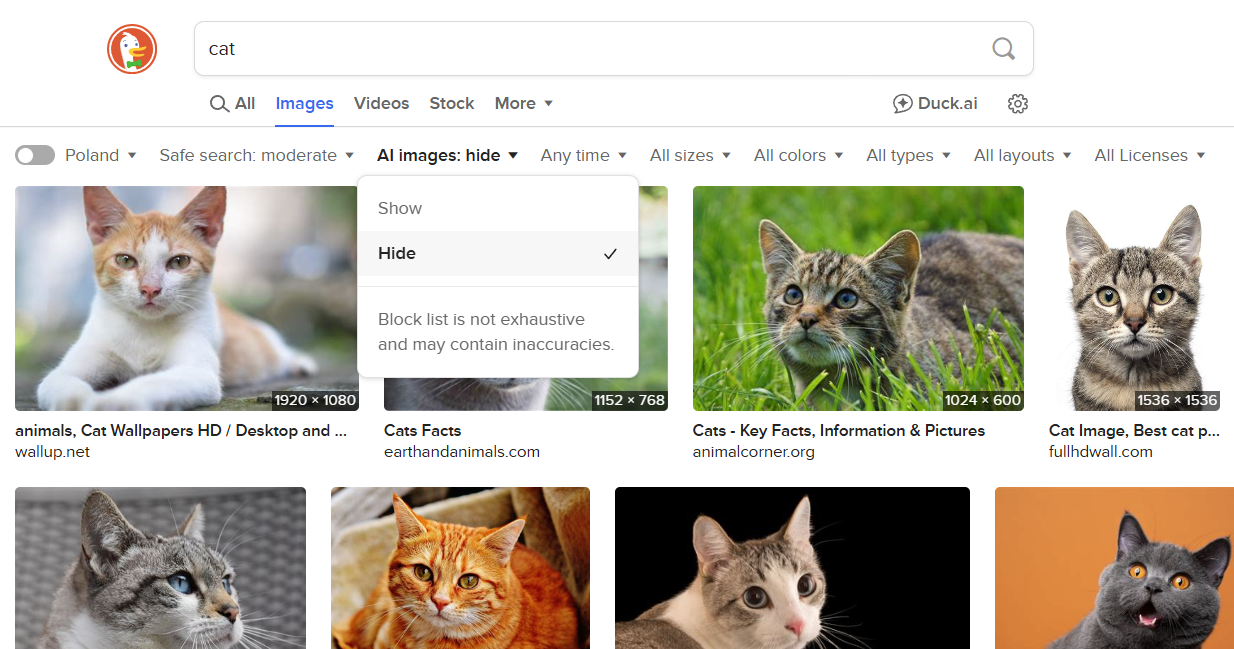
Task: Open the Any time filter
Action: 584,155
